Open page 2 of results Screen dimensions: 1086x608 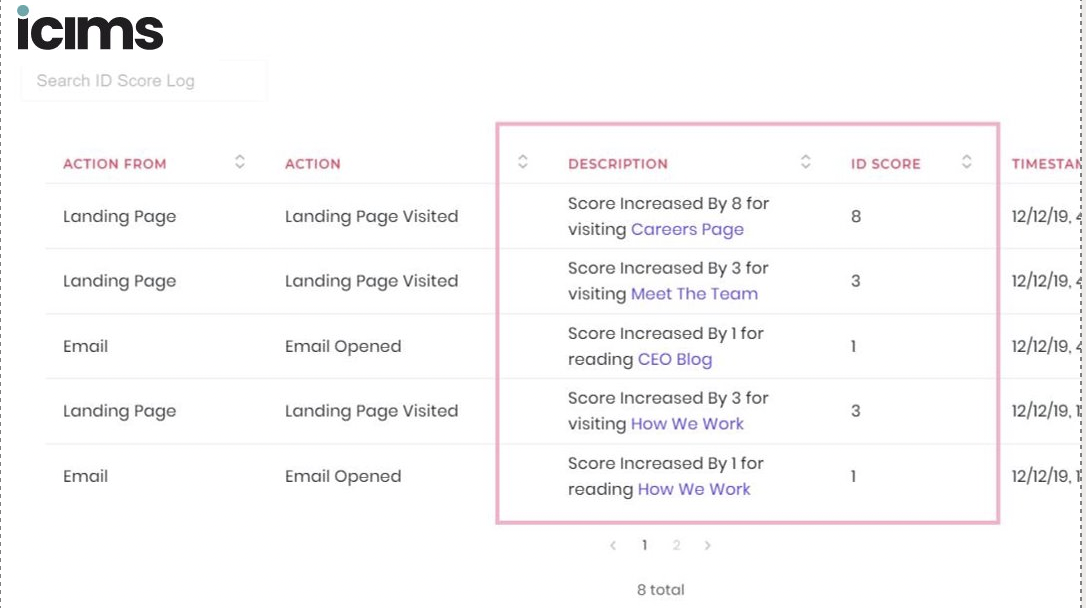[x=676, y=546]
